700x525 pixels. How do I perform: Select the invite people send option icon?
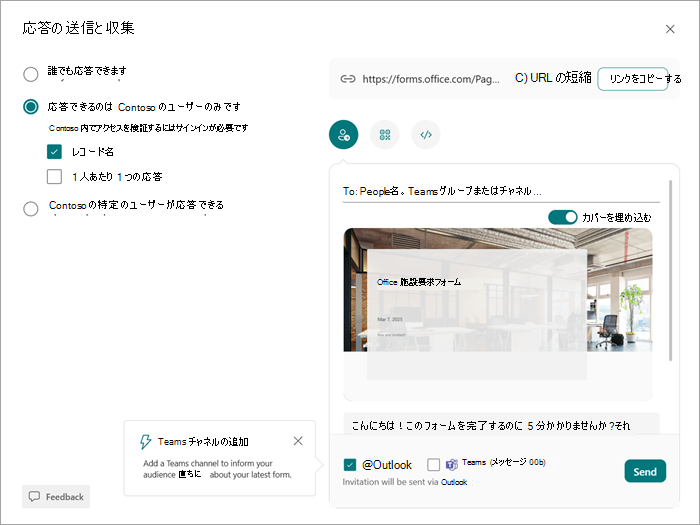(343, 134)
